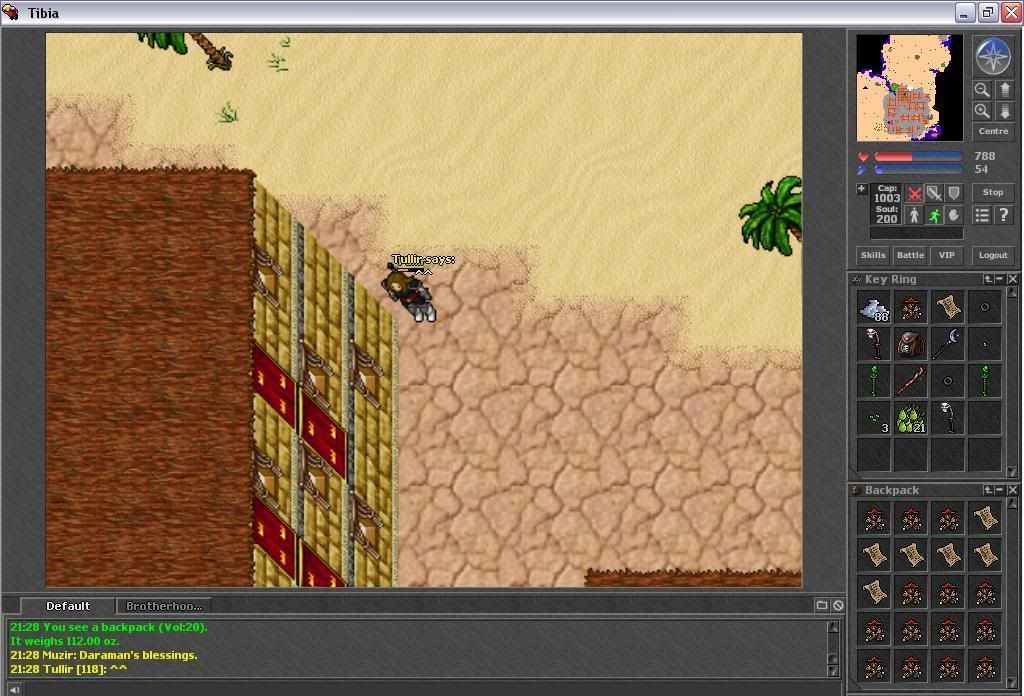Select the skull-marked backpack in Key Ring
This screenshot has height=696, width=1024.
pyautogui.click(x=911, y=344)
